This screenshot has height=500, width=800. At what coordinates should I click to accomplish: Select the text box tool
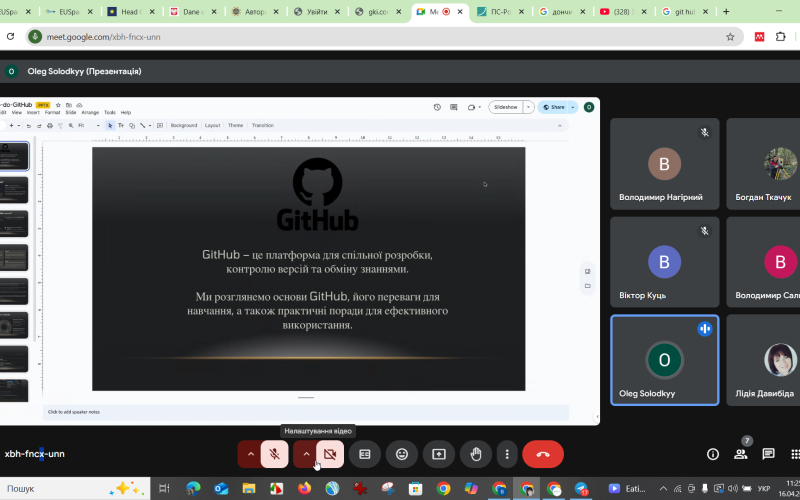[121, 126]
